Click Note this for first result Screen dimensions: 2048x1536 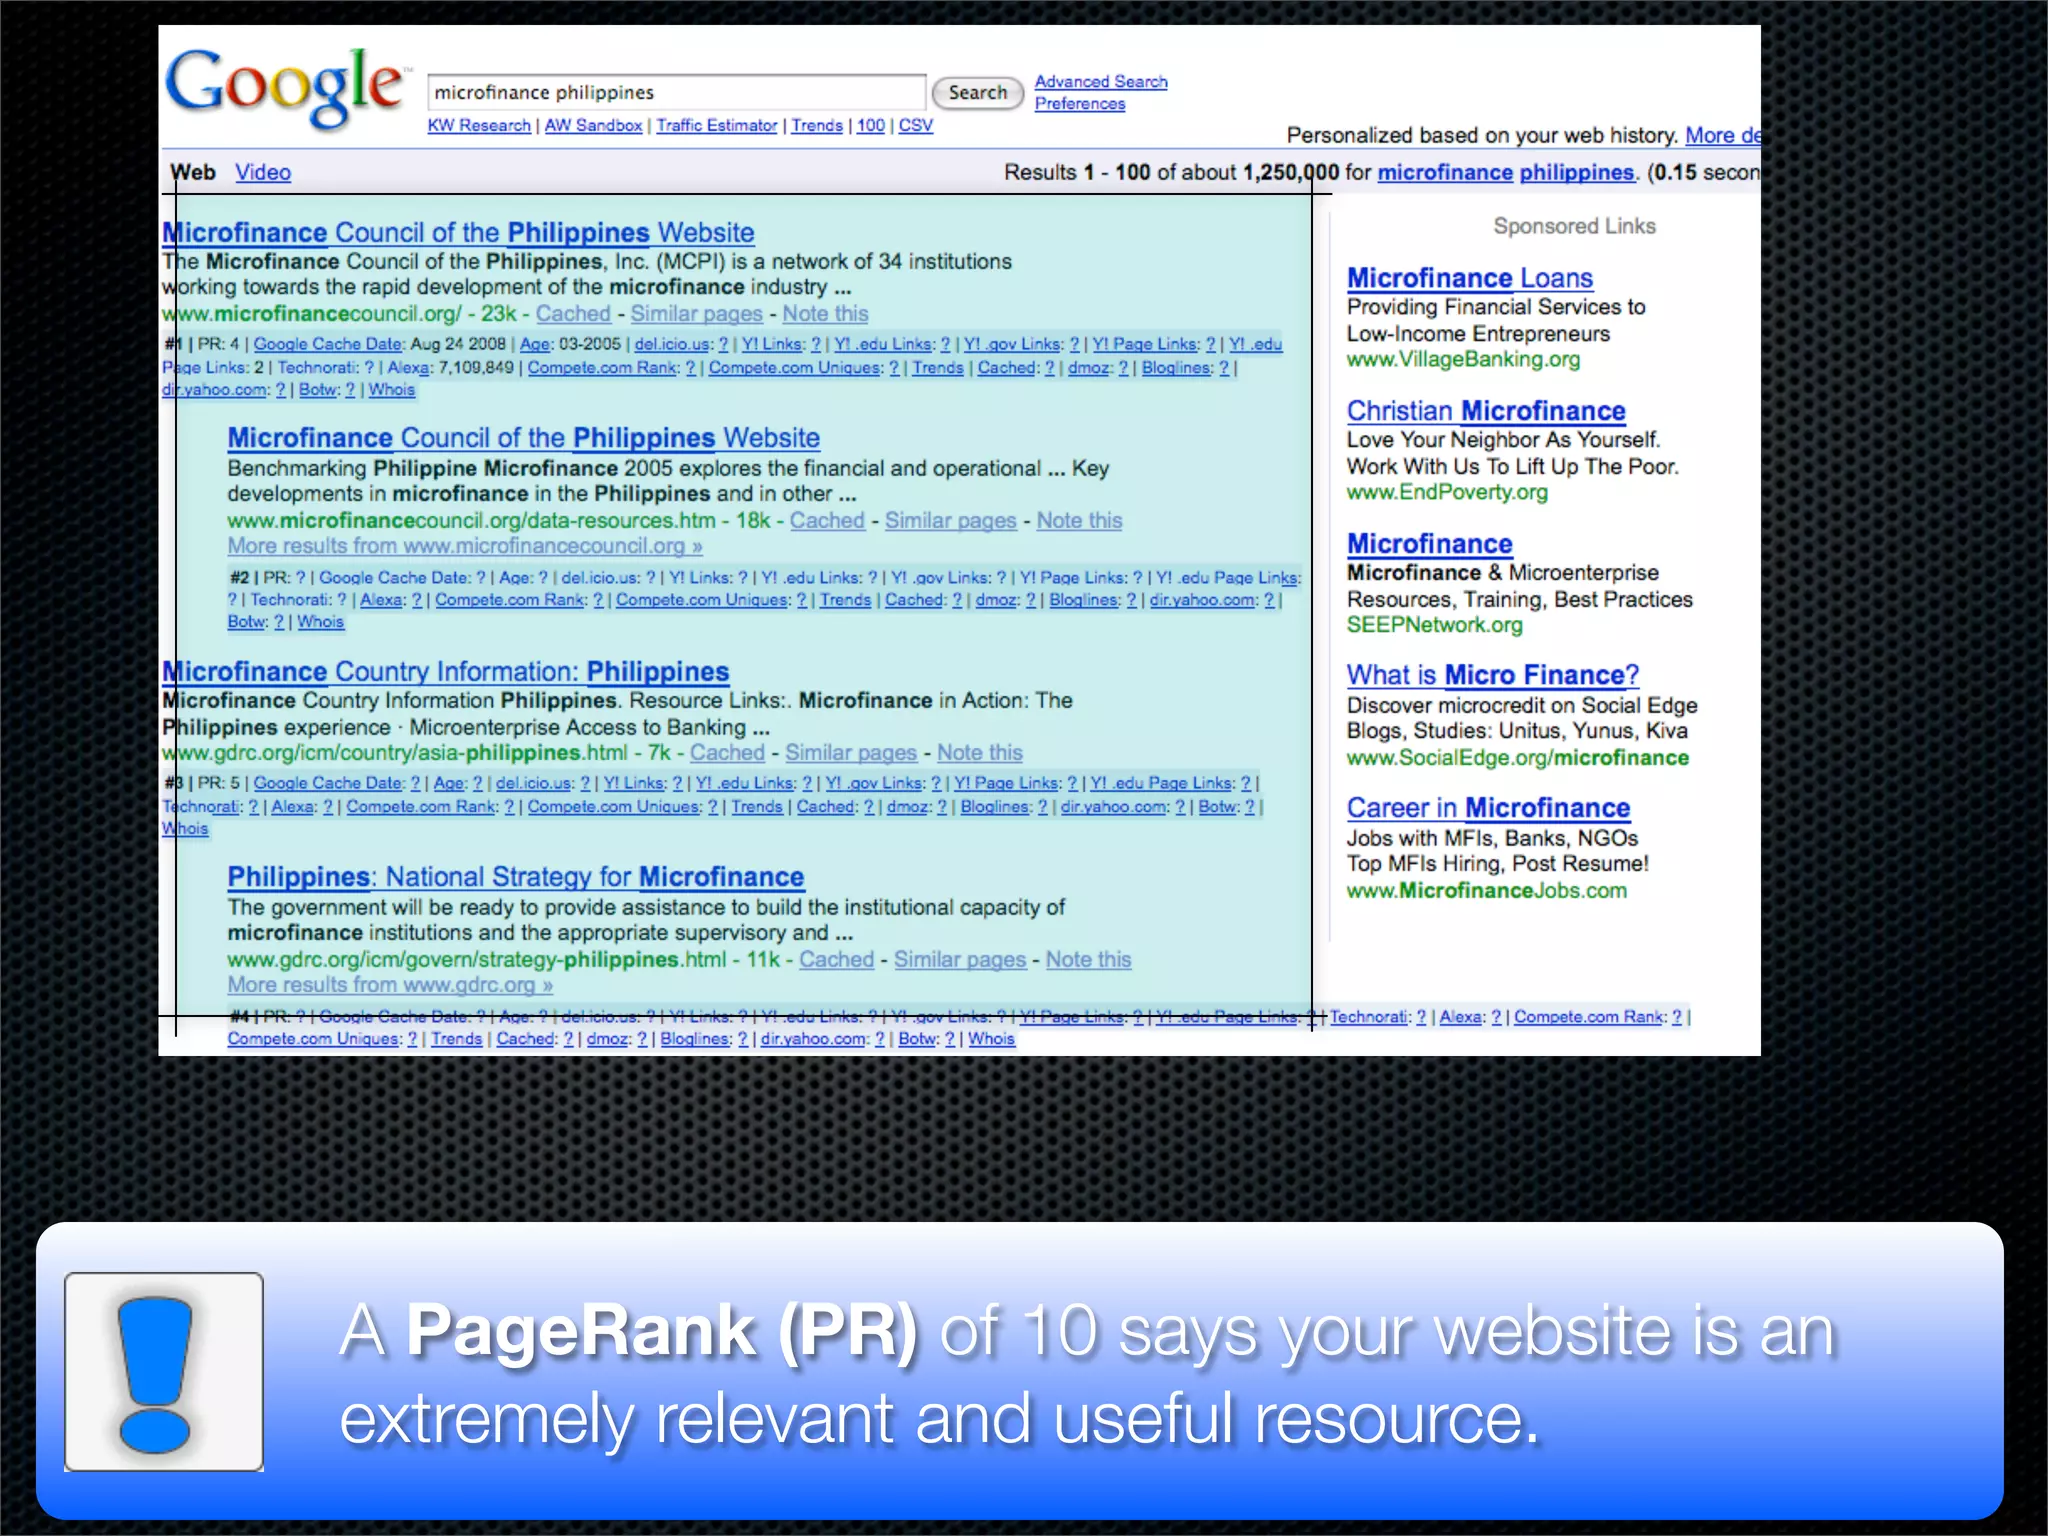pos(825,313)
